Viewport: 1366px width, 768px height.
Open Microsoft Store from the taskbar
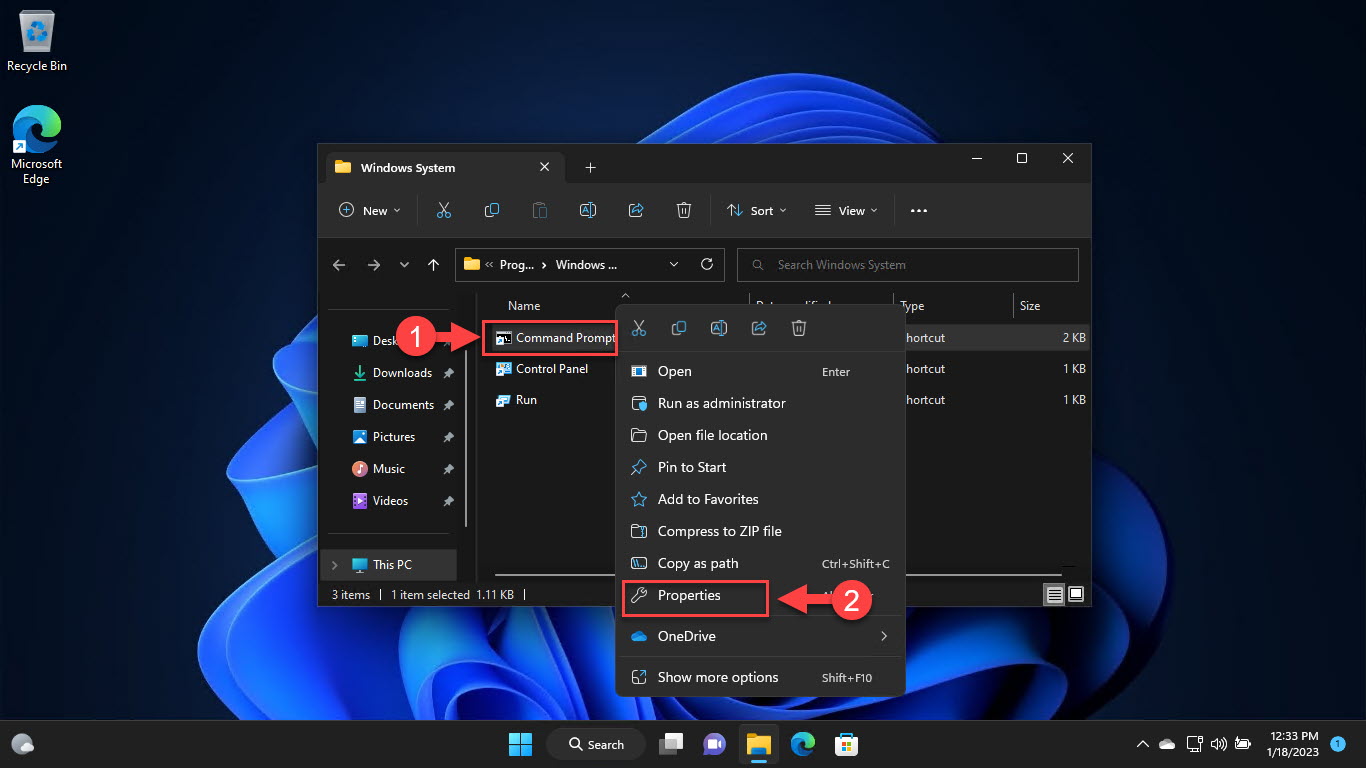tap(847, 744)
